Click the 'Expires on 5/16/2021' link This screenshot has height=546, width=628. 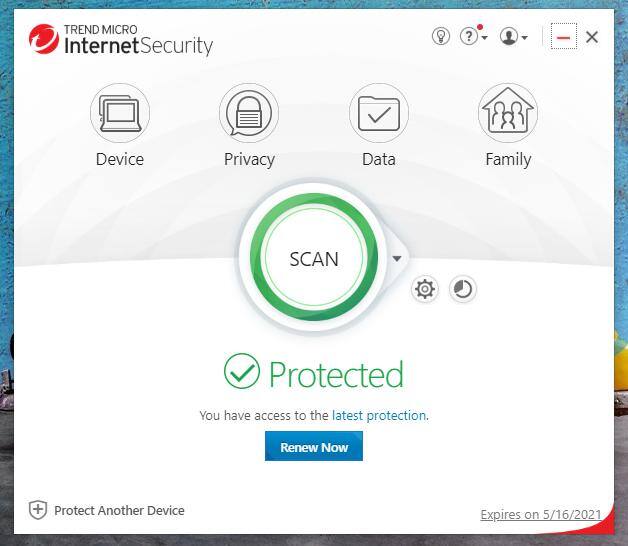click(x=540, y=515)
